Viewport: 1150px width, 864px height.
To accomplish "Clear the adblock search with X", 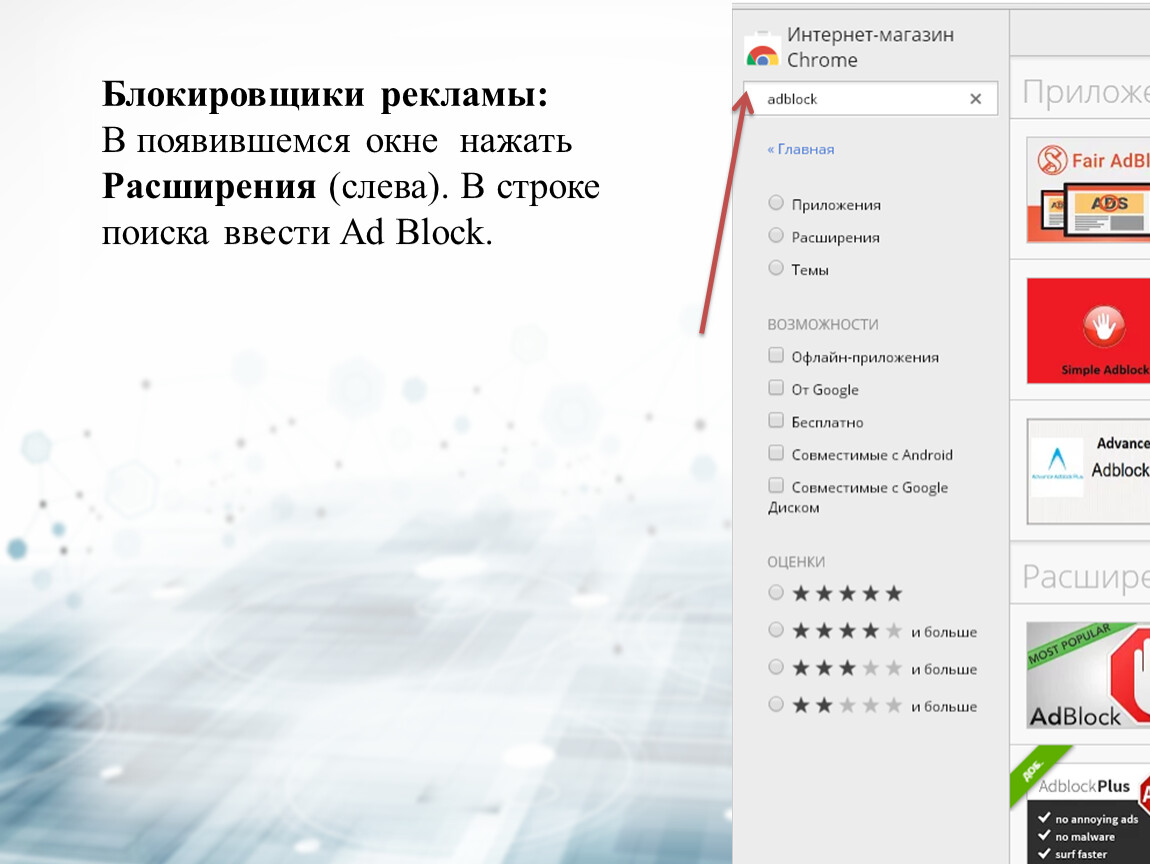I will pos(975,99).
